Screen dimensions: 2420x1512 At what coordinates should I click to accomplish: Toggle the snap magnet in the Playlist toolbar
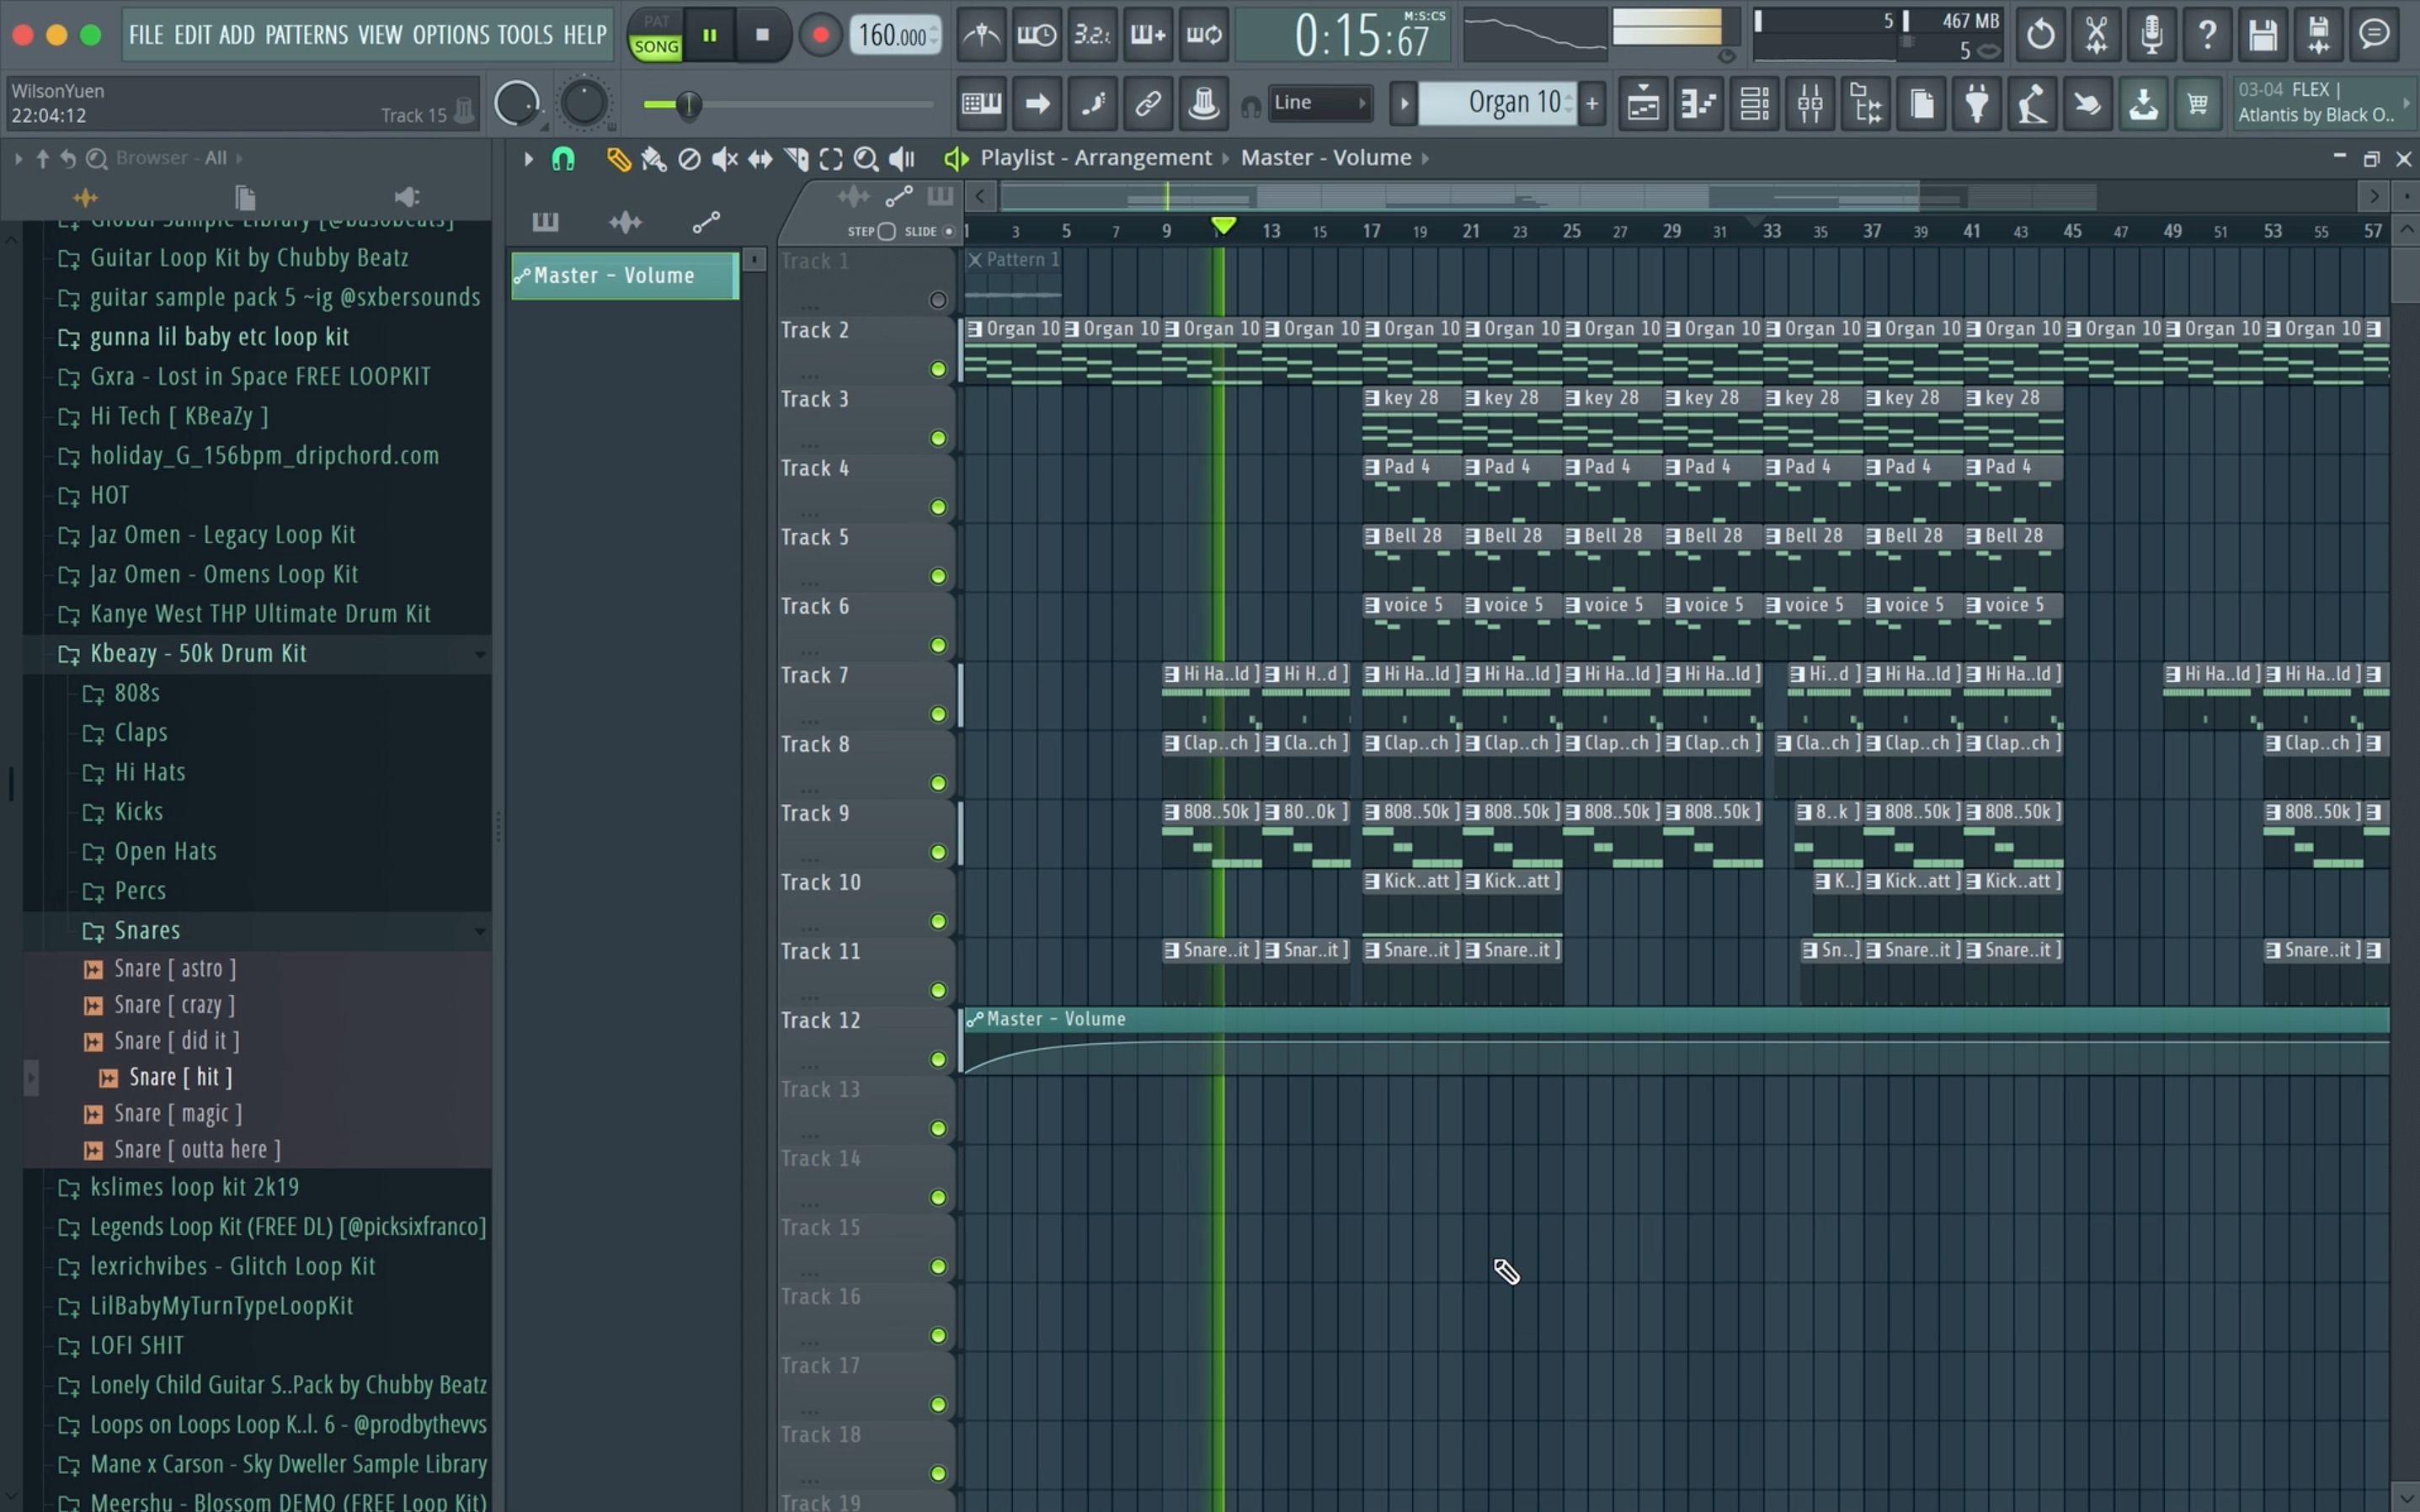pyautogui.click(x=563, y=158)
